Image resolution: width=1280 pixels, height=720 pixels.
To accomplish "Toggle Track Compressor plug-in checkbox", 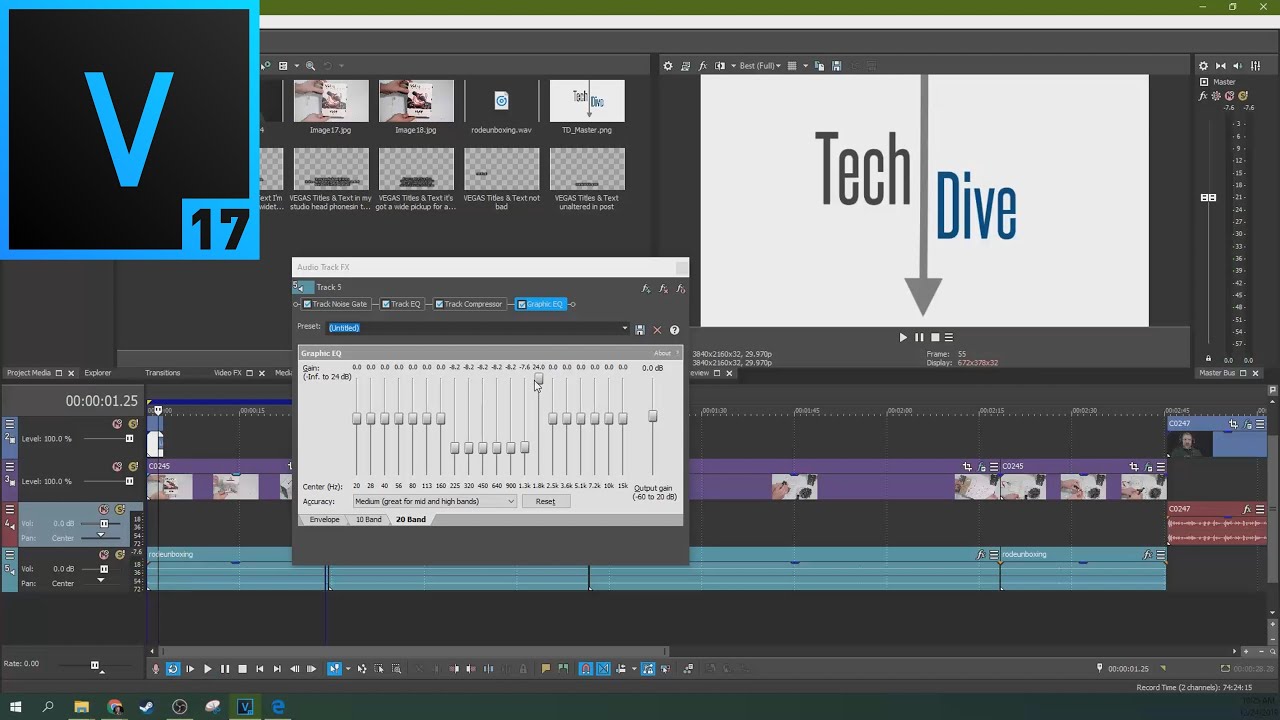I will tap(439, 304).
